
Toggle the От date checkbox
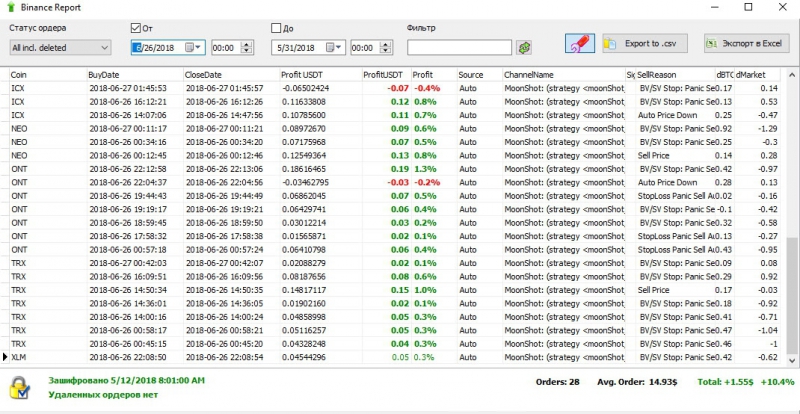[136, 28]
